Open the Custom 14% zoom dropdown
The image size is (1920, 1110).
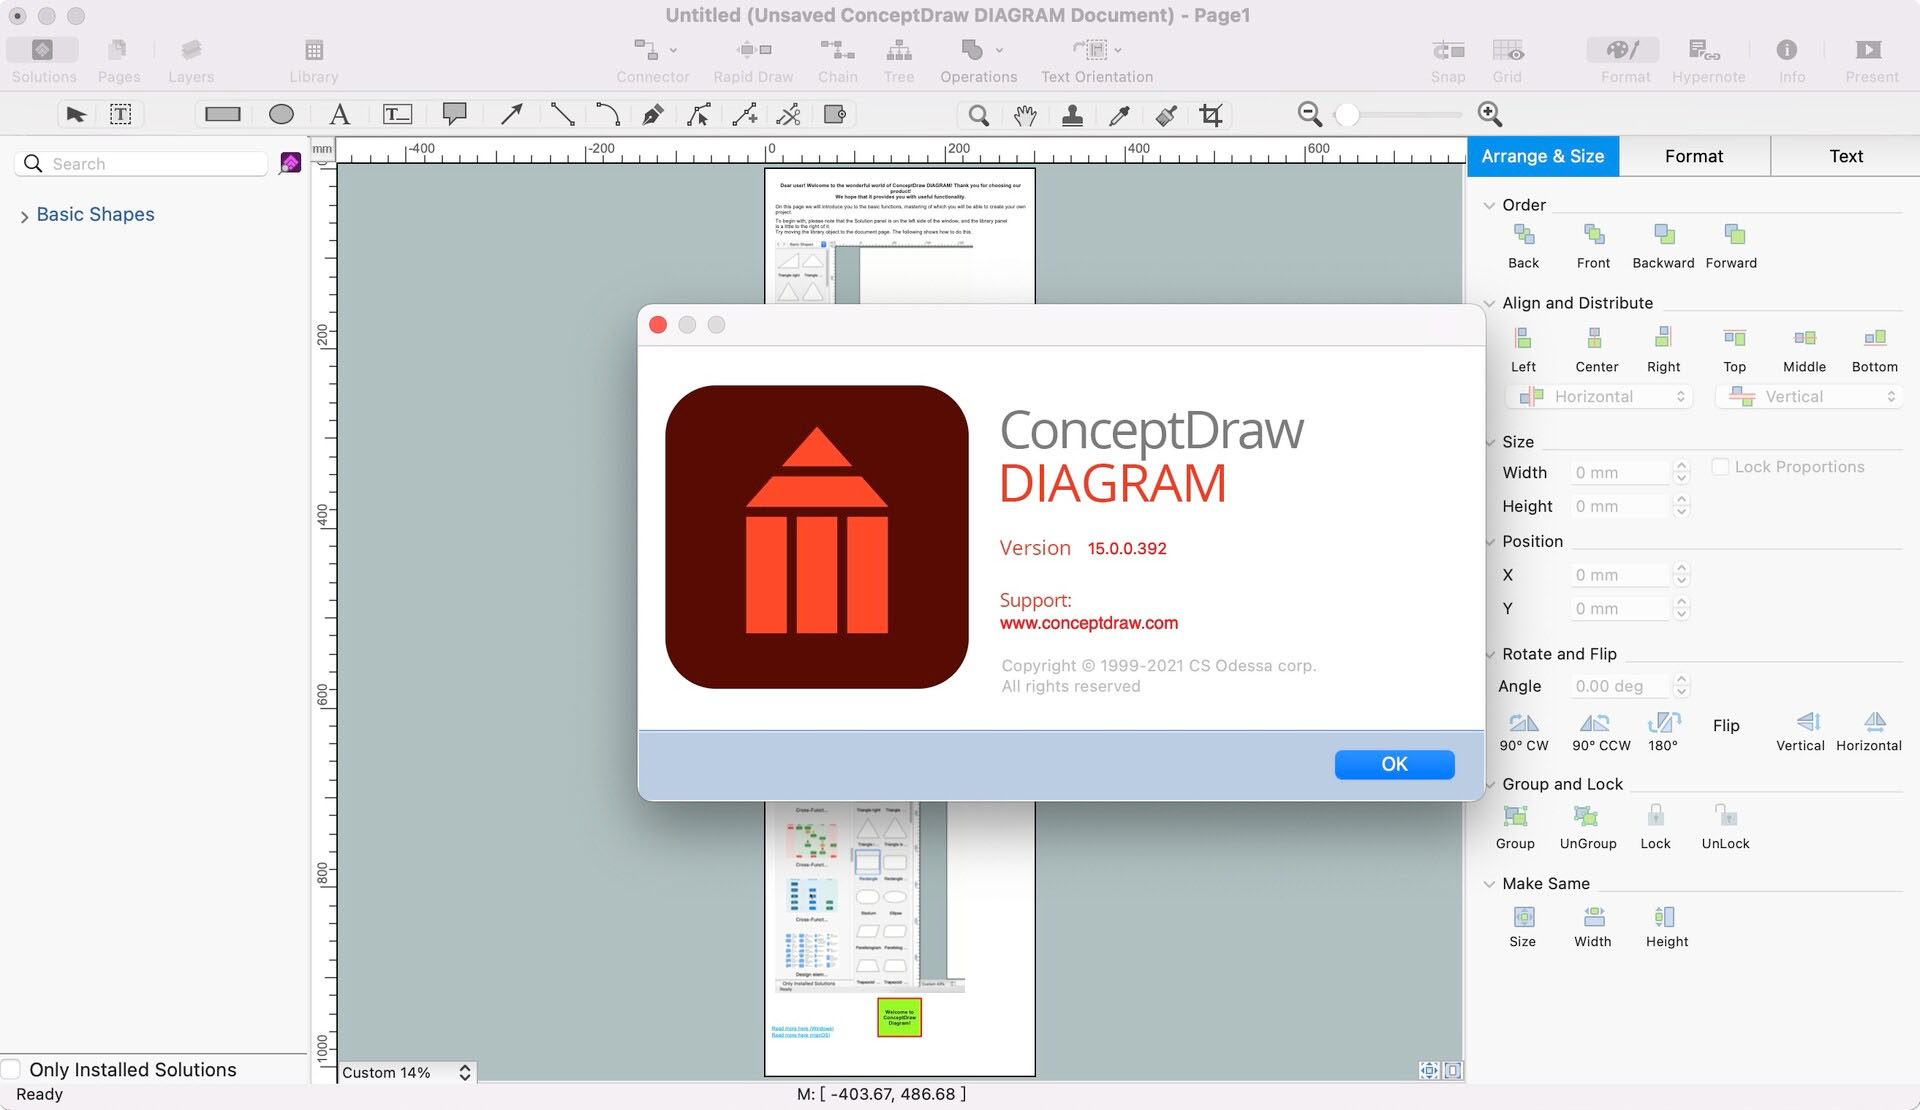(x=406, y=1072)
